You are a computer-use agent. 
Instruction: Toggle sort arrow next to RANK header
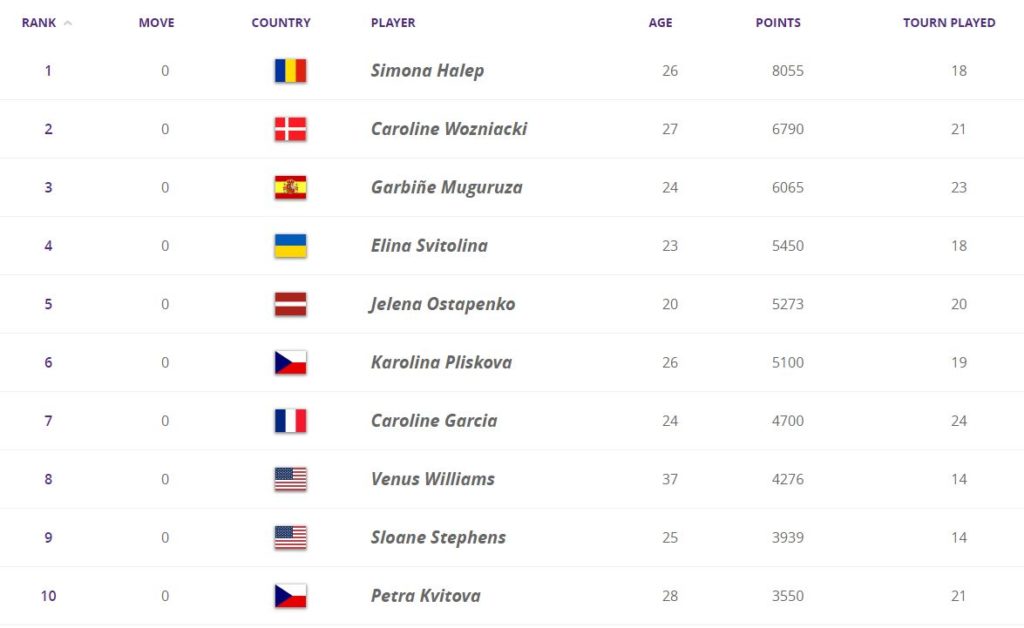[x=67, y=23]
